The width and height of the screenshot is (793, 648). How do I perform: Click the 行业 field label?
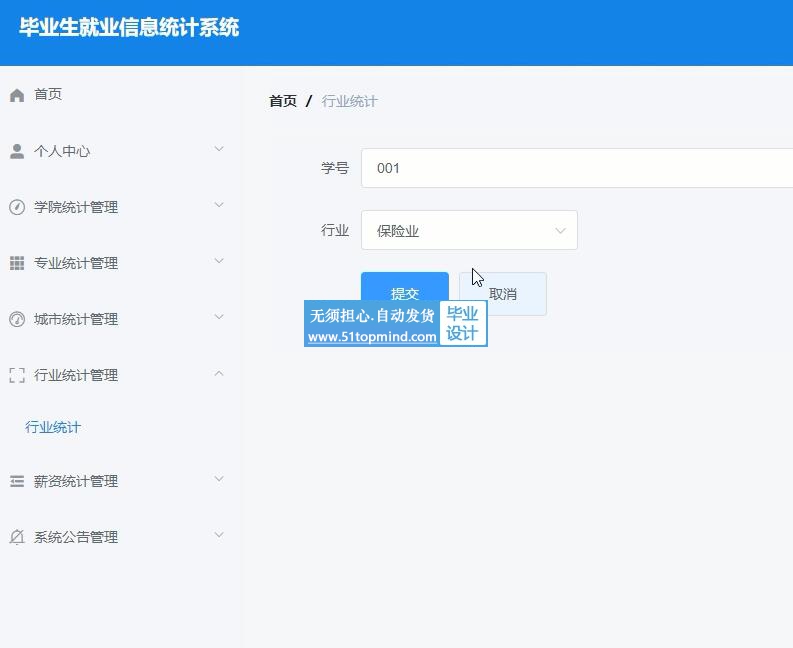click(x=335, y=230)
